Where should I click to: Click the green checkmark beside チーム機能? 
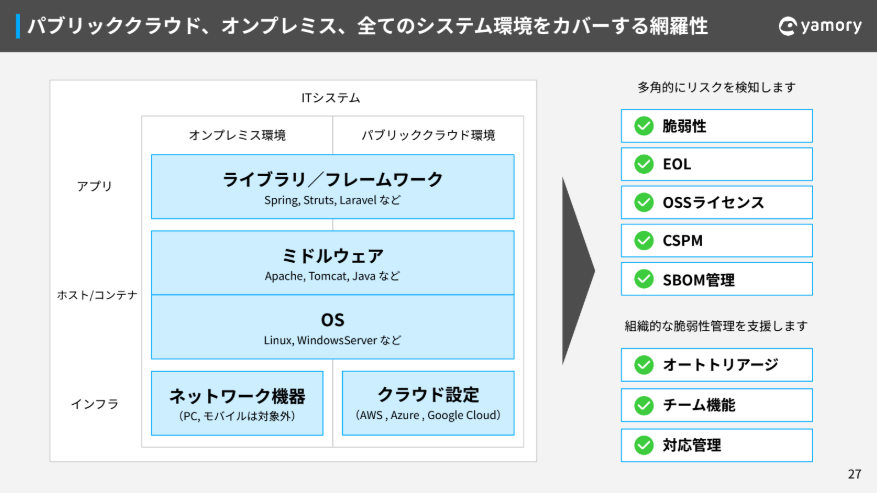(x=643, y=405)
